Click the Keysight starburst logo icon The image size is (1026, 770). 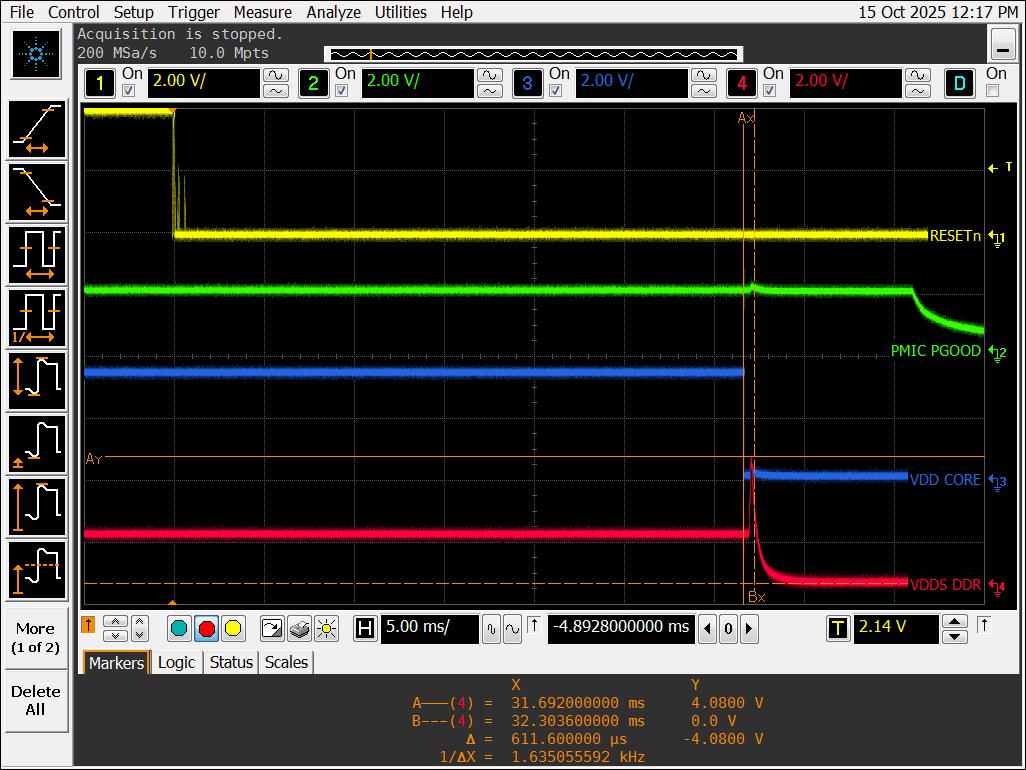coord(36,54)
